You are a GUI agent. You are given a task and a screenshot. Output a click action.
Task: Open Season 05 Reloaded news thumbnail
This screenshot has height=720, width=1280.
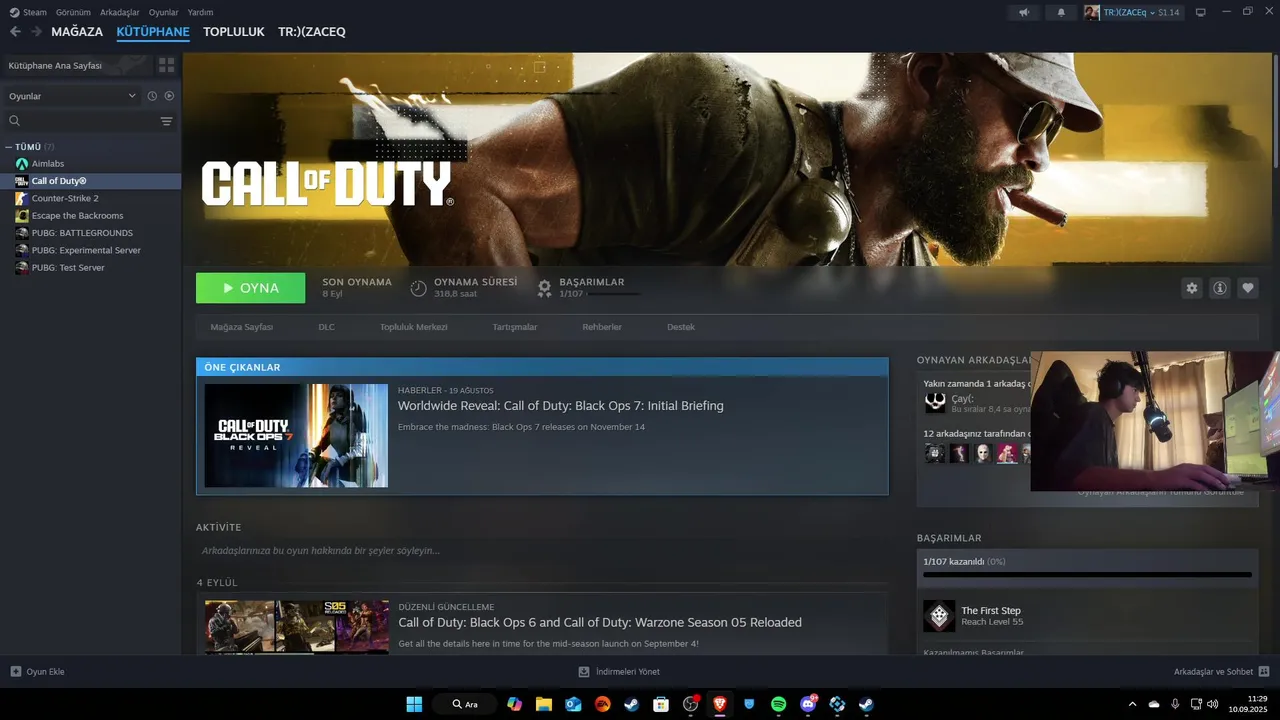pos(297,626)
